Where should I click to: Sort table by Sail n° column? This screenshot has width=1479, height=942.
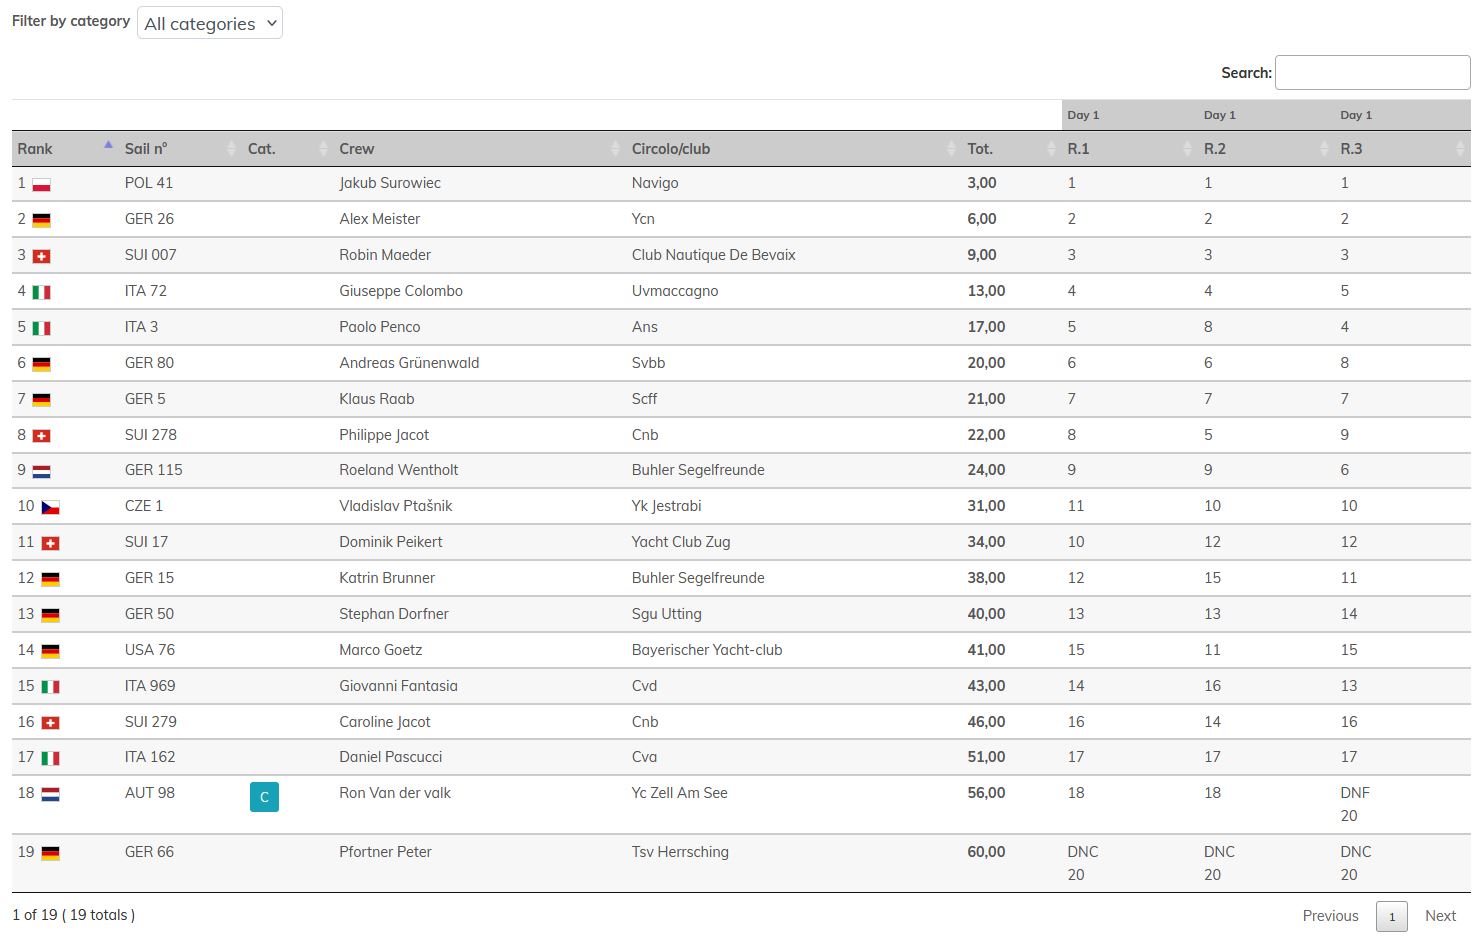[176, 149]
